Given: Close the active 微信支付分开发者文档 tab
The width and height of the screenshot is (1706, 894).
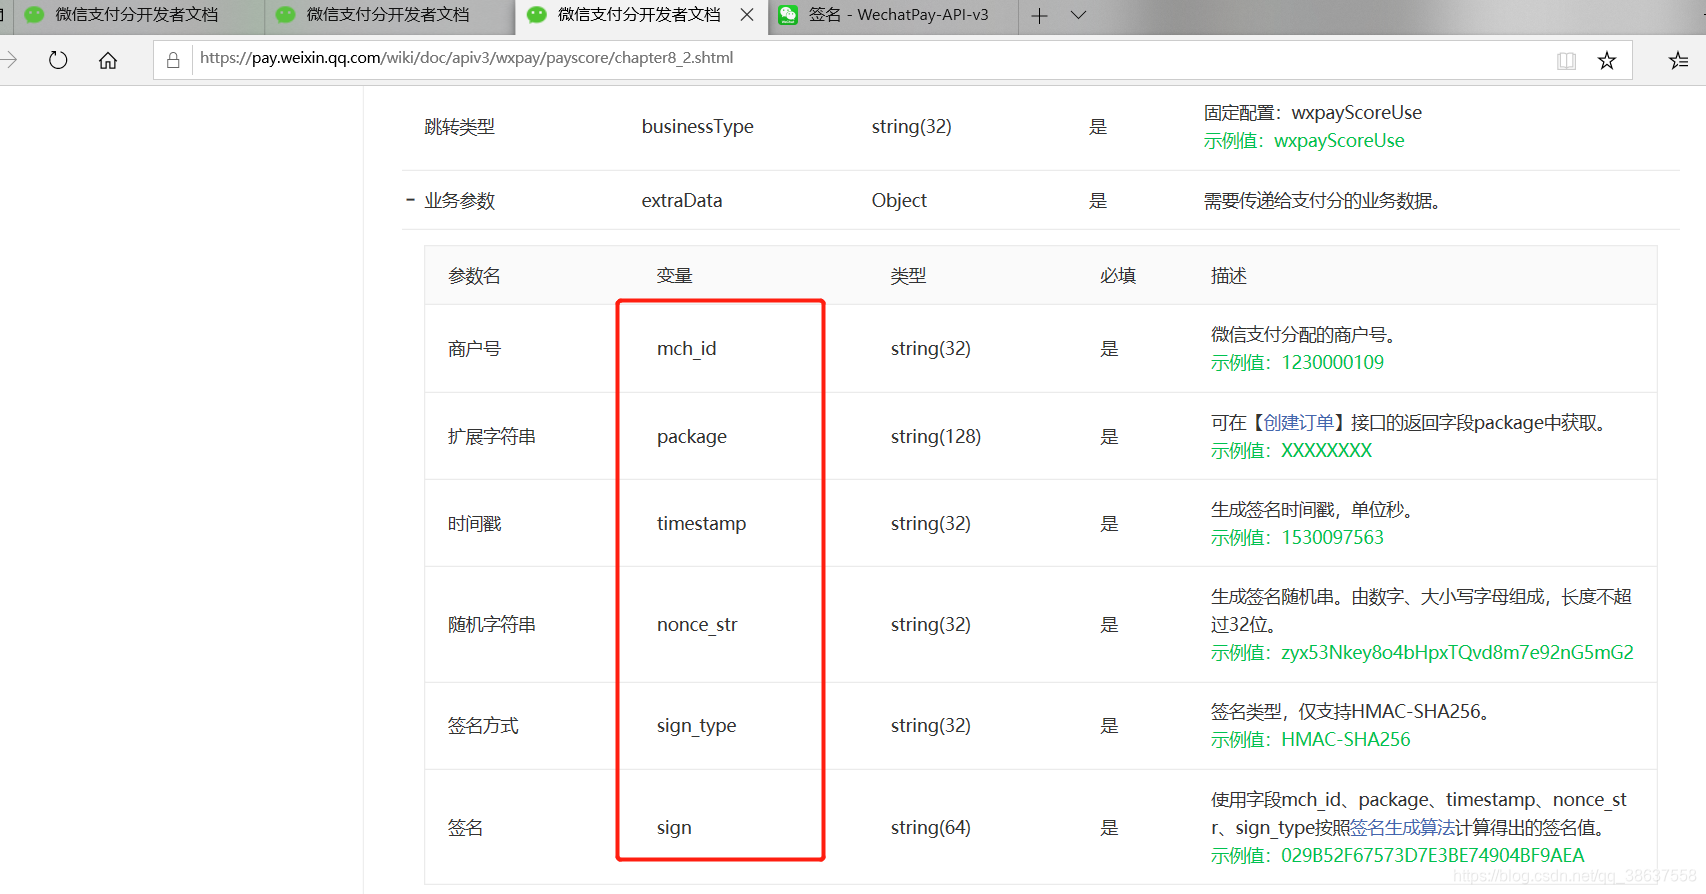Looking at the screenshot, I should pos(747,15).
